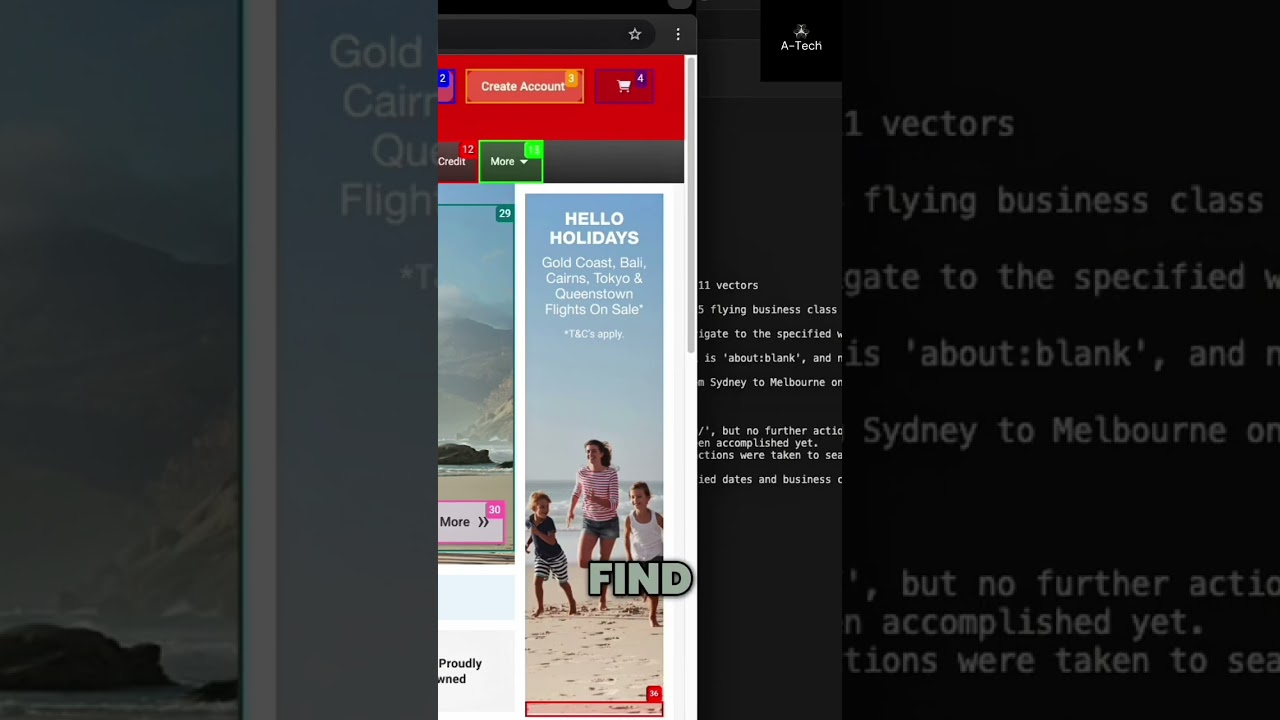Viewport: 1280px width, 720px height.
Task: Click the More link with double chevrons
Action: click(x=471, y=522)
